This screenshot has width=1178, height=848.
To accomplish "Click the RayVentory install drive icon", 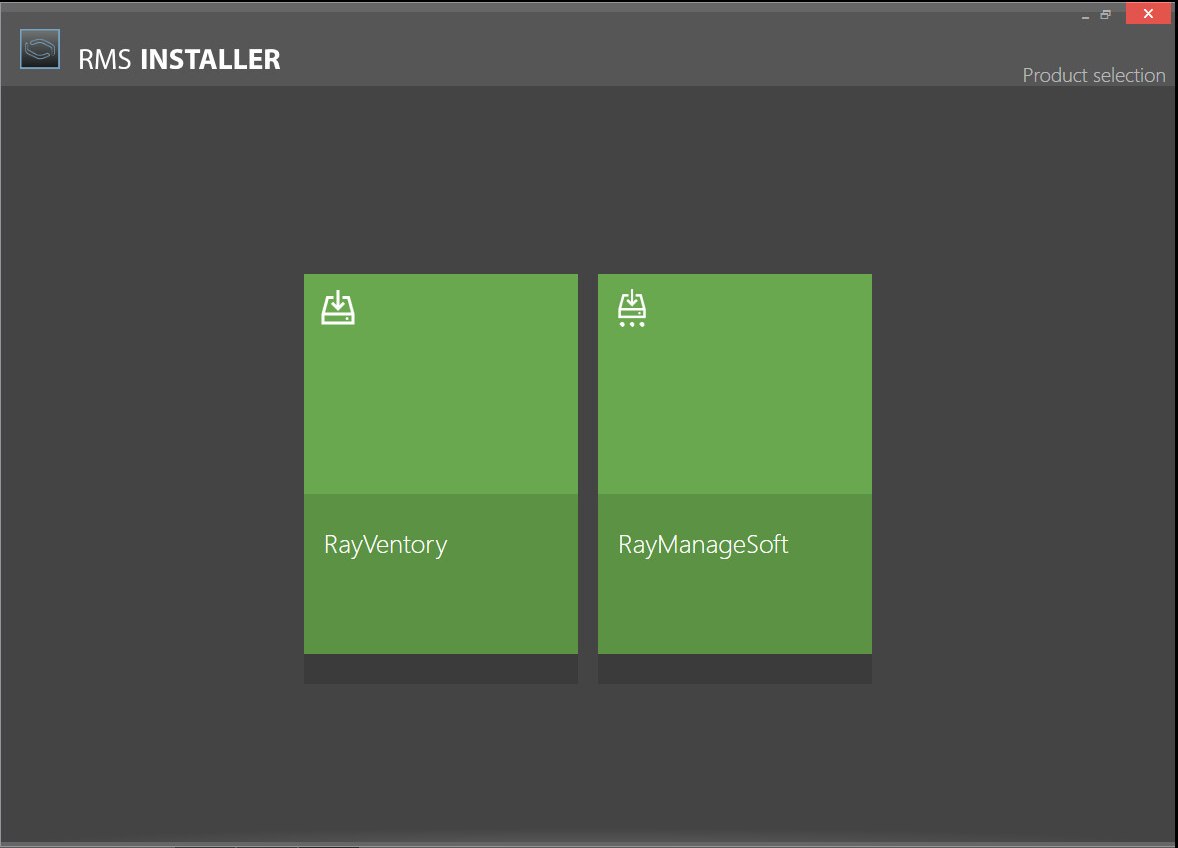I will pyautogui.click(x=338, y=308).
